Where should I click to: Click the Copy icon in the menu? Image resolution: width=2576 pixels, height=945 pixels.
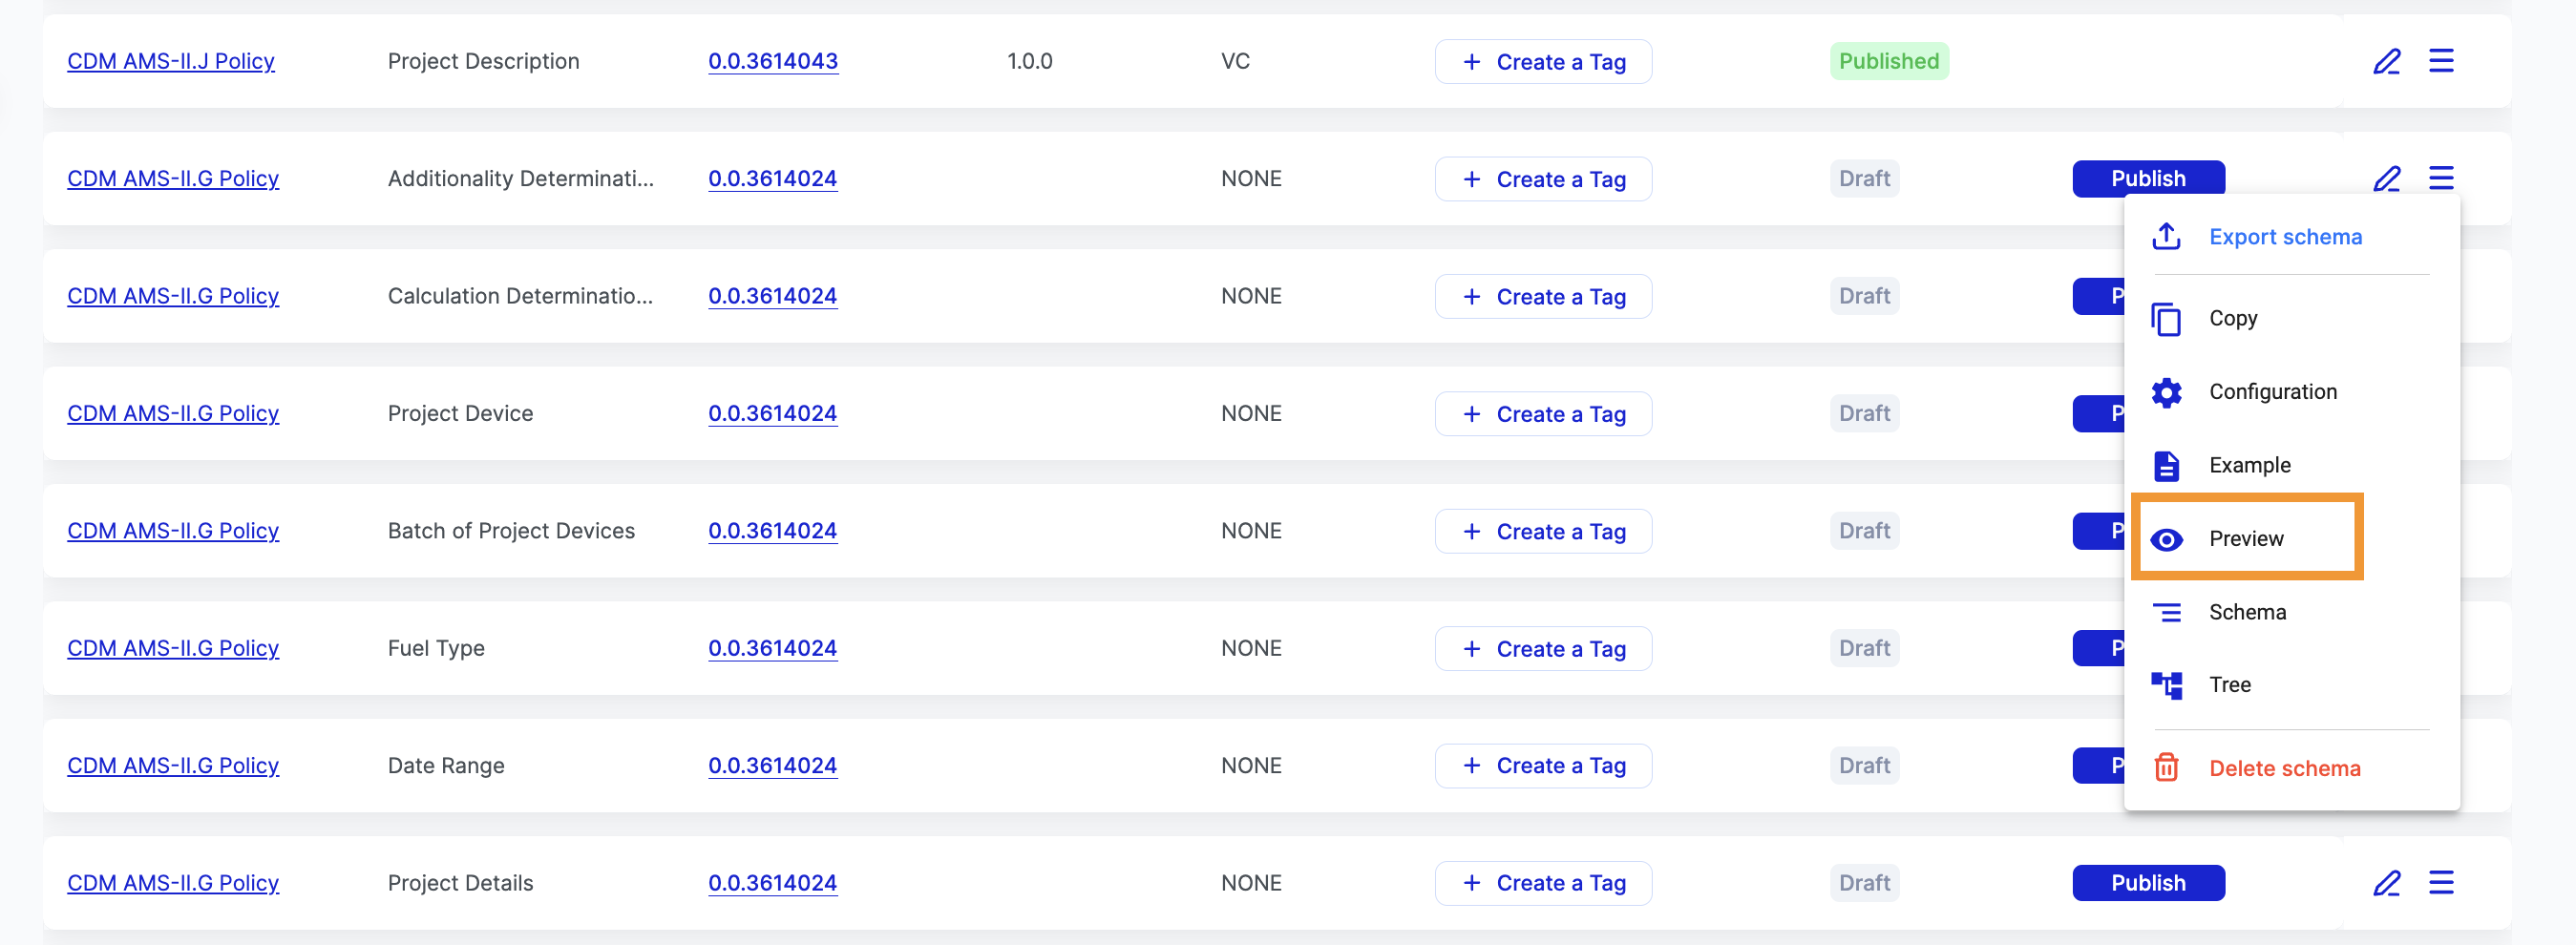(2166, 319)
